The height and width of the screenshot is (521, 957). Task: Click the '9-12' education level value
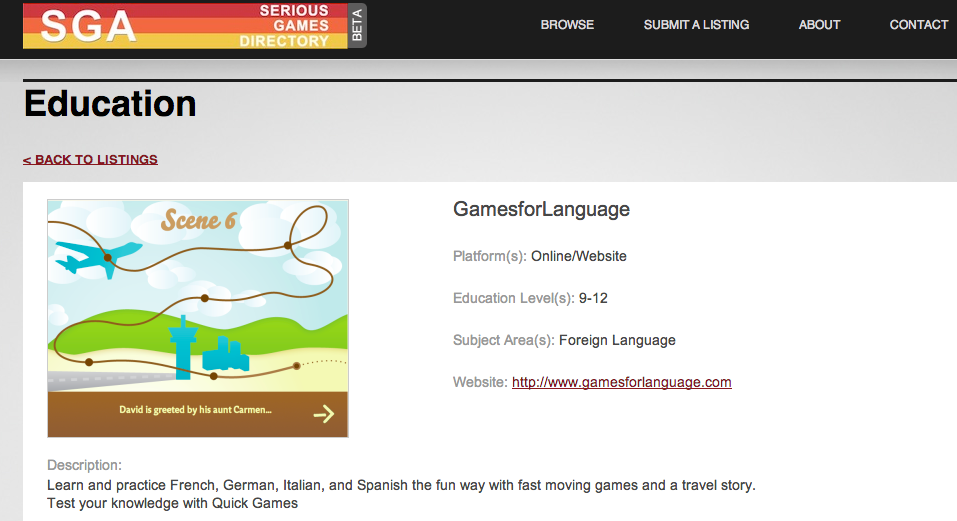point(593,298)
